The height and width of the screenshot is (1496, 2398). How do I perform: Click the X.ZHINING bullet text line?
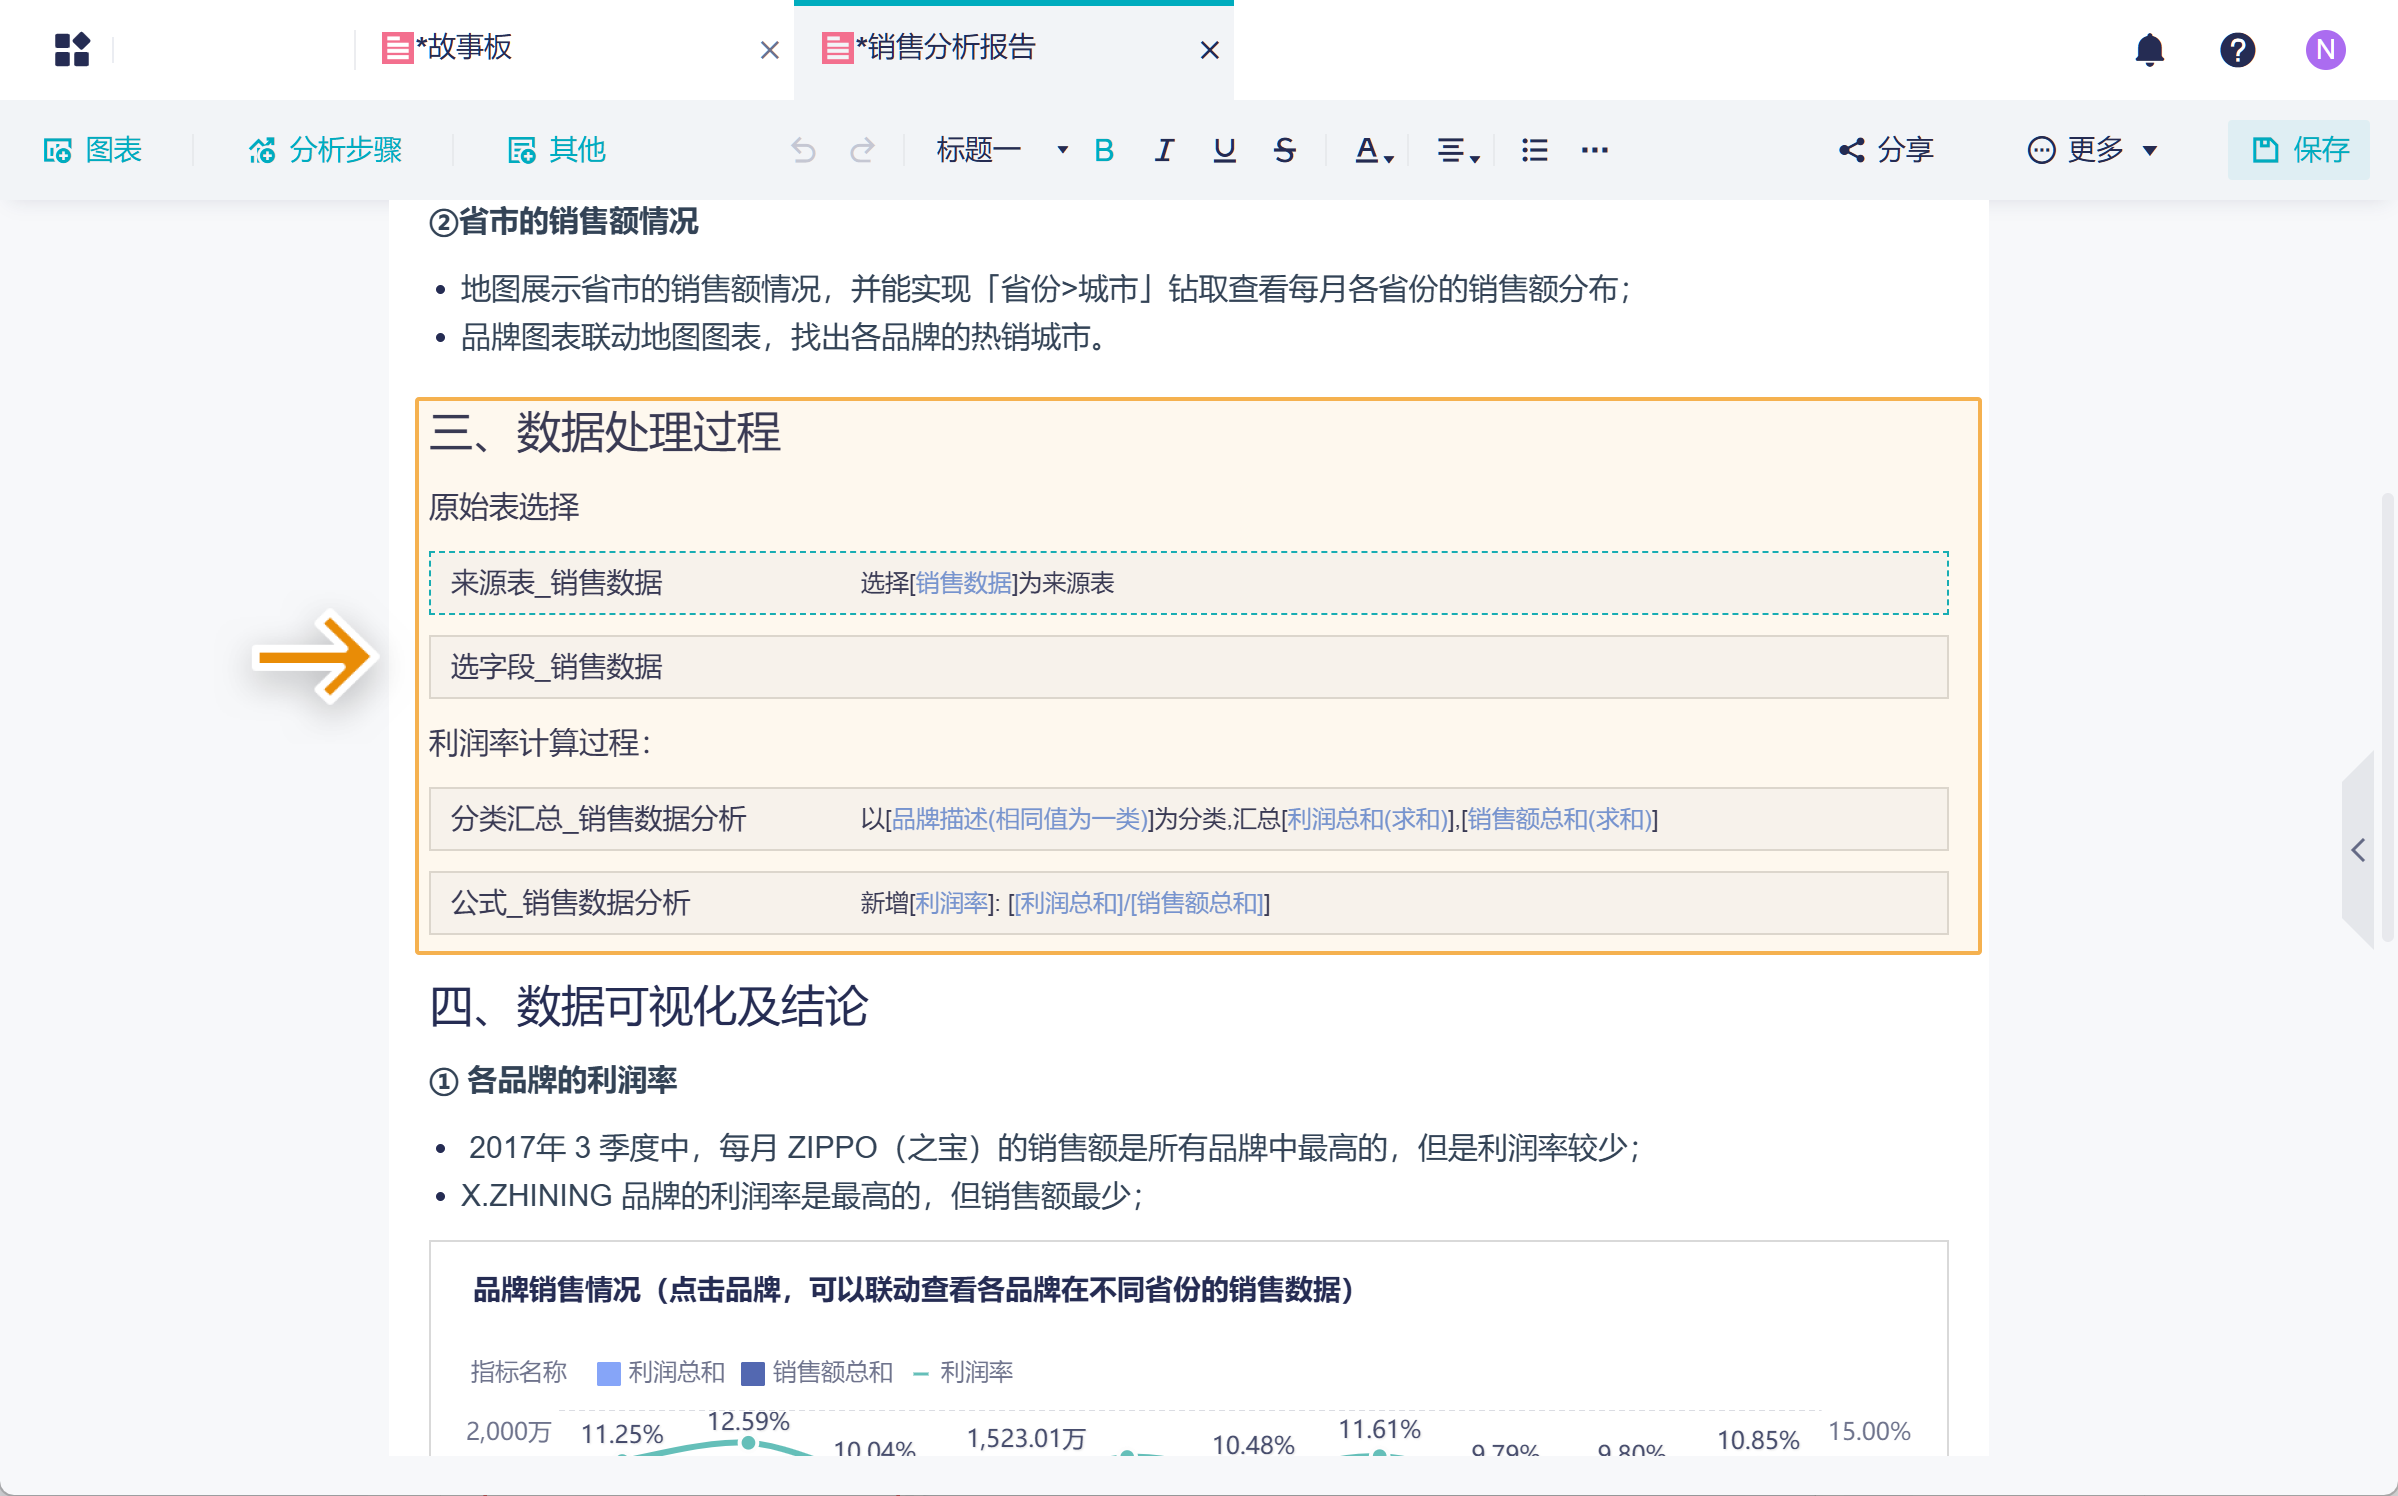point(802,1195)
